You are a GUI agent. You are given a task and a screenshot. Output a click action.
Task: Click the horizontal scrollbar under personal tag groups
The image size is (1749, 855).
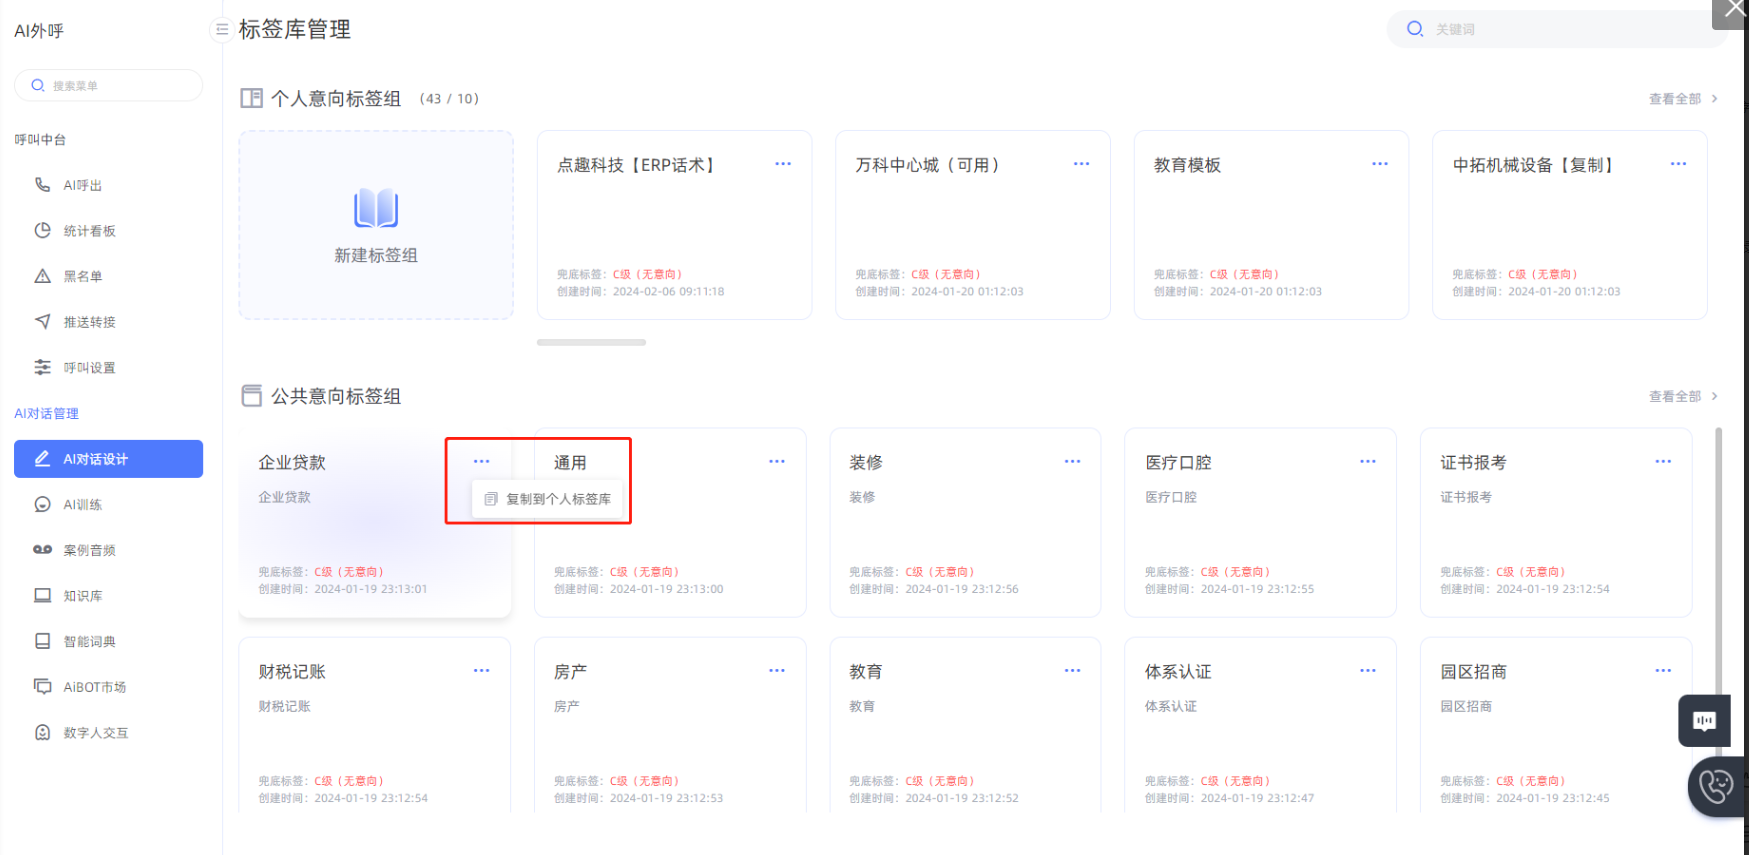tap(591, 342)
